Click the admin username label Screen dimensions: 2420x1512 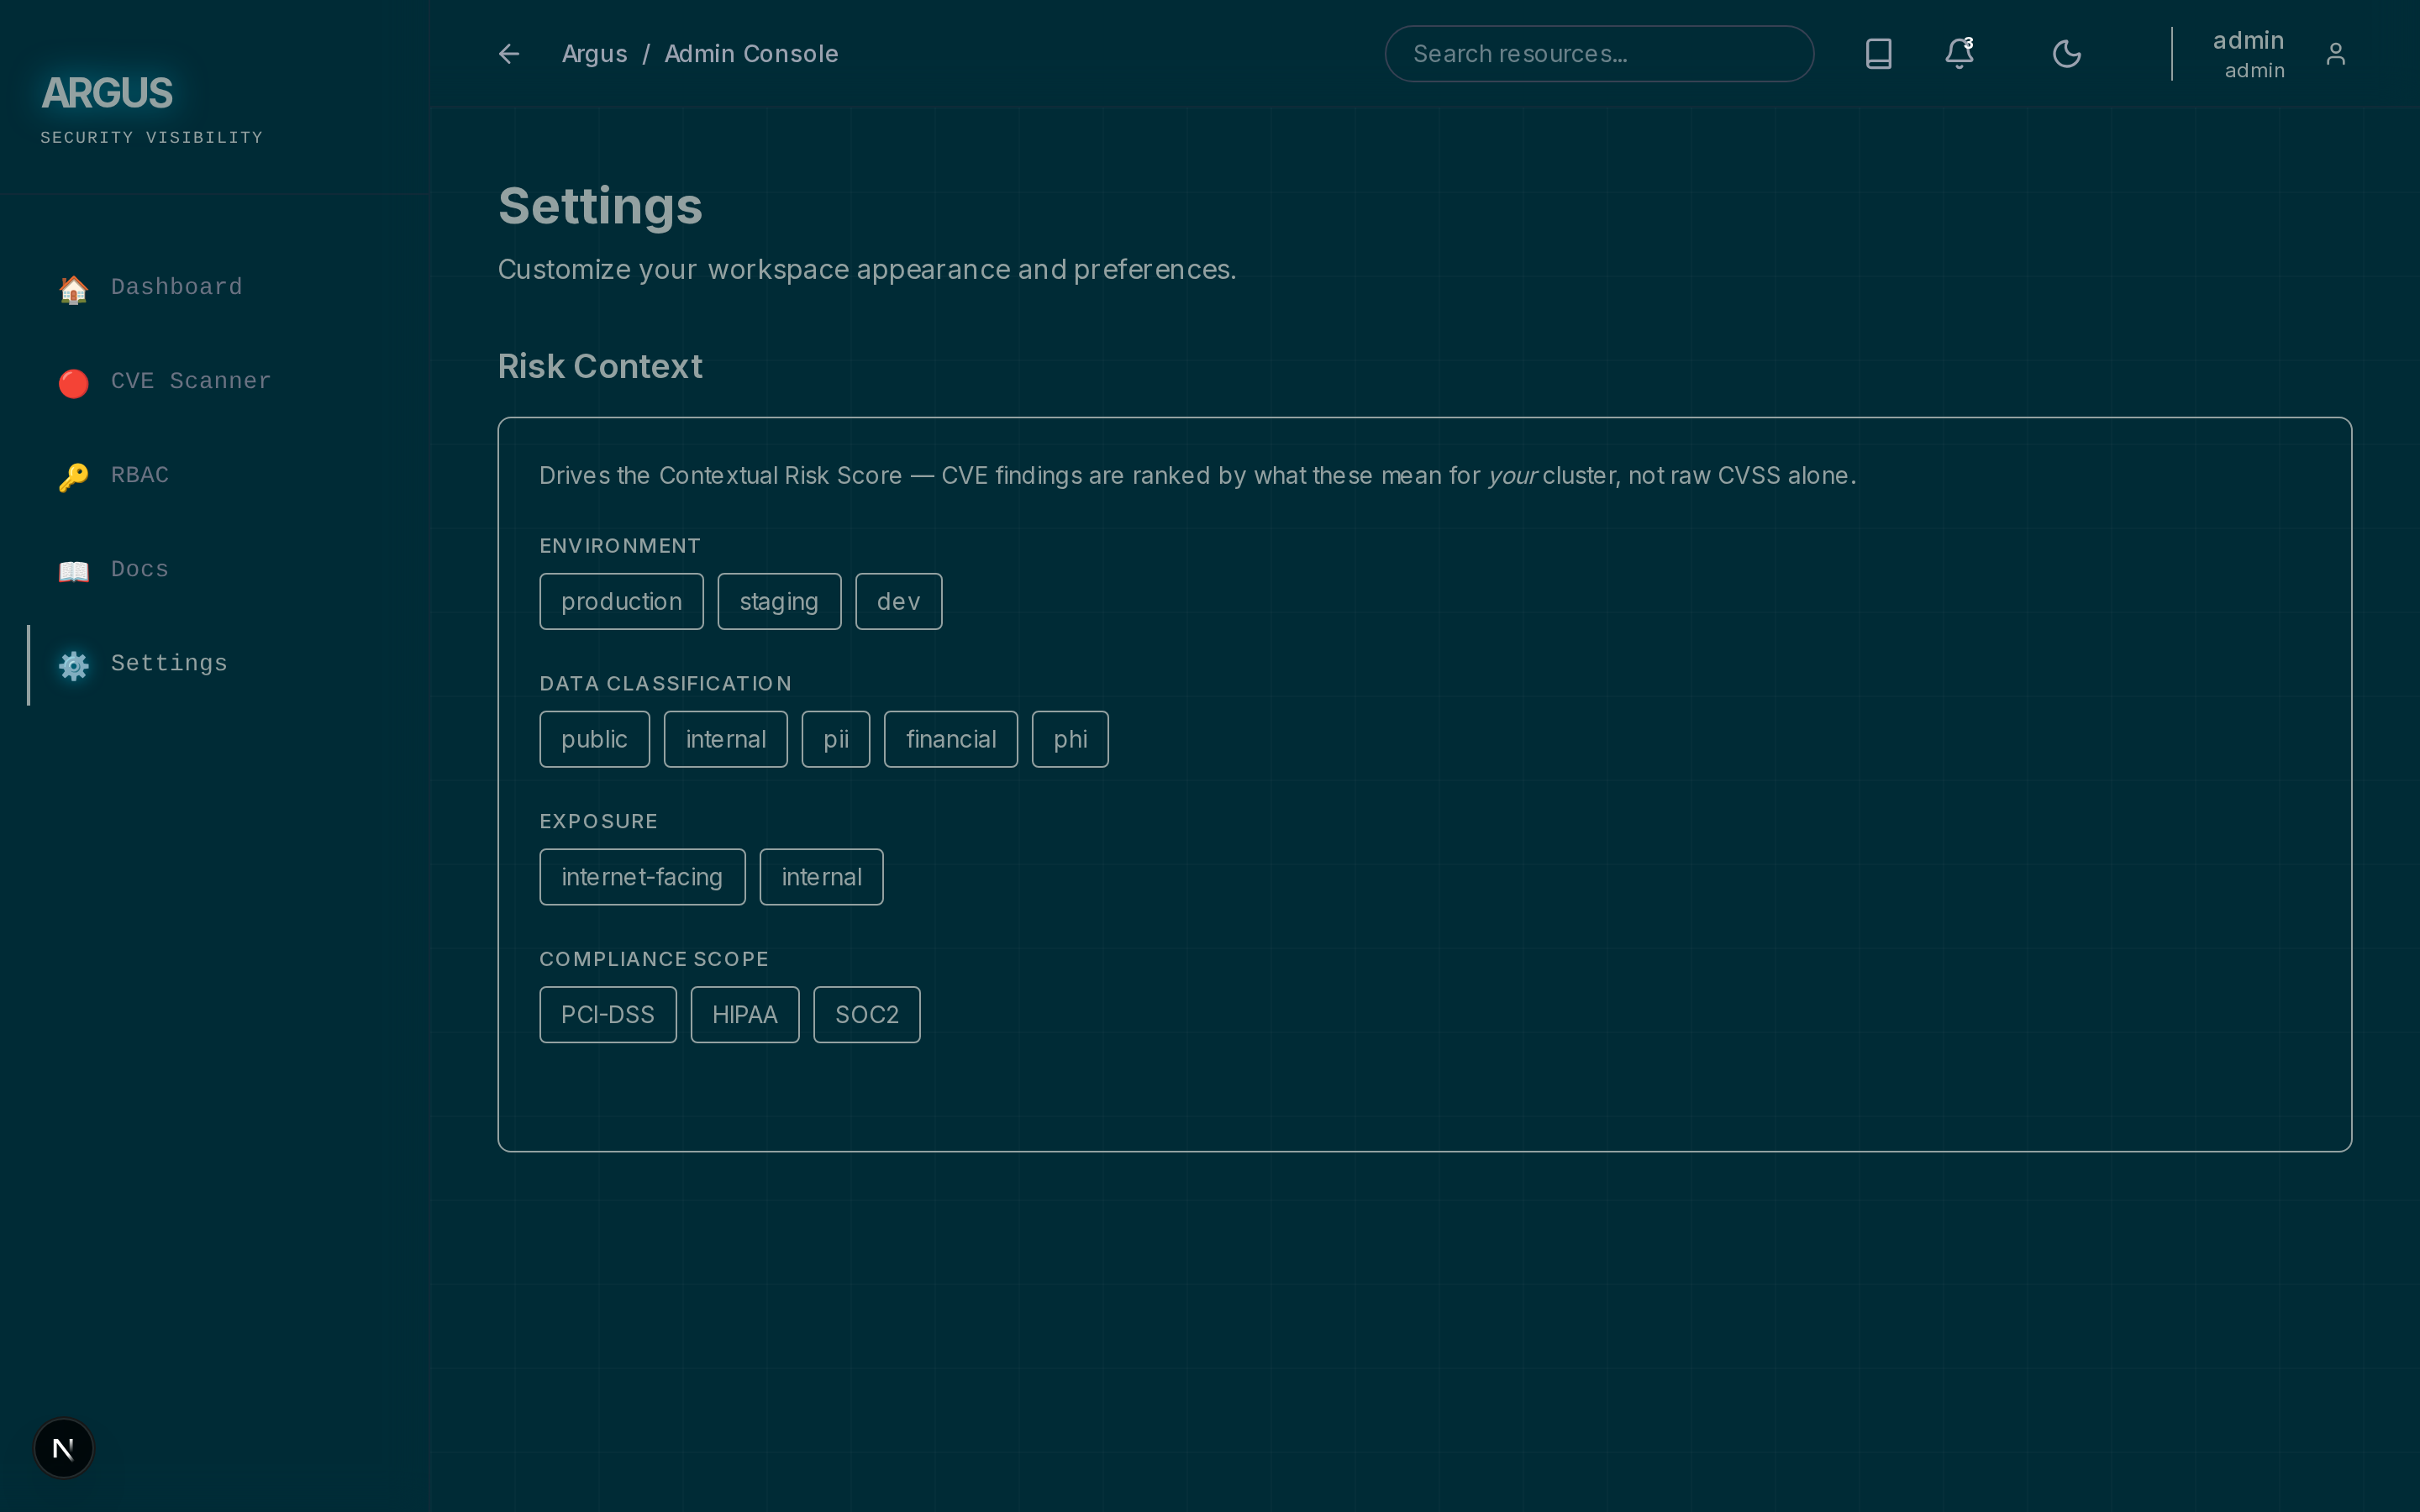pyautogui.click(x=2248, y=41)
